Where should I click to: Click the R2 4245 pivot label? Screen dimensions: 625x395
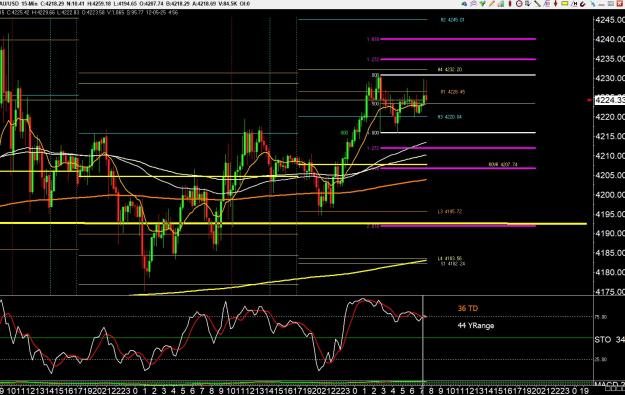[x=452, y=20]
